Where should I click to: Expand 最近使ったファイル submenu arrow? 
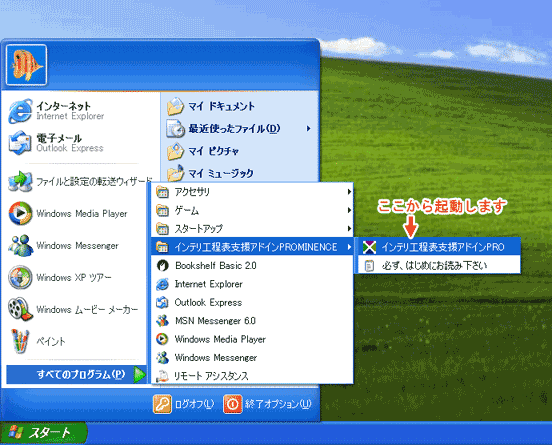tap(308, 129)
